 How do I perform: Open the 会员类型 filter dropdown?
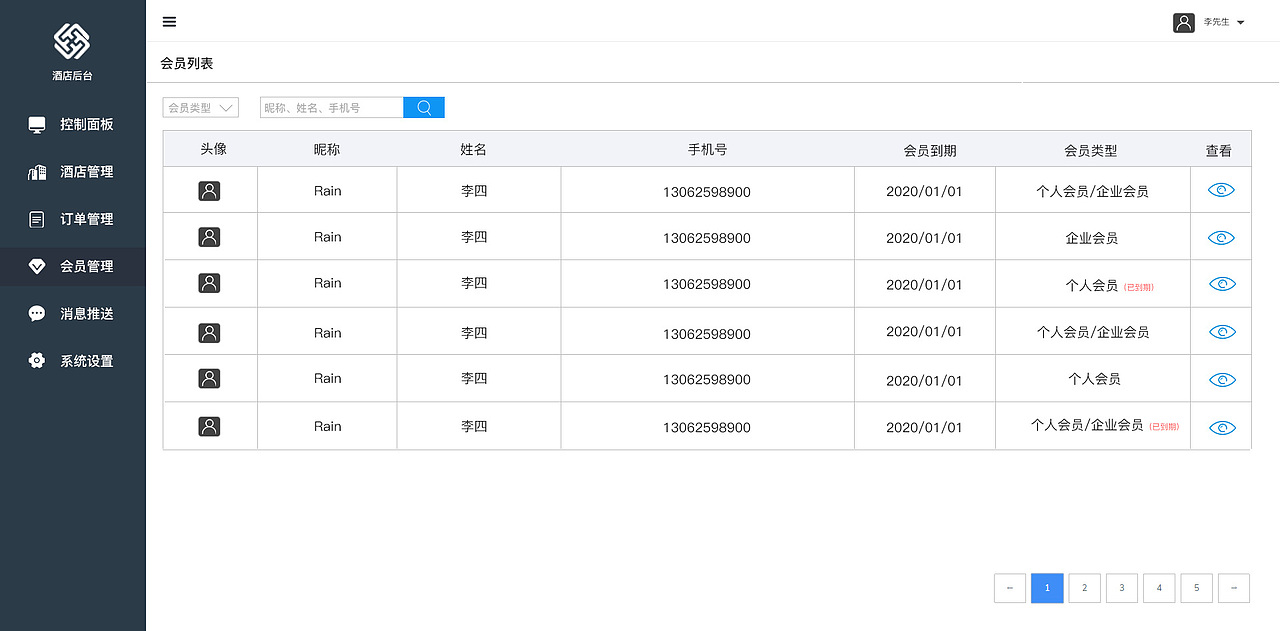click(x=200, y=107)
